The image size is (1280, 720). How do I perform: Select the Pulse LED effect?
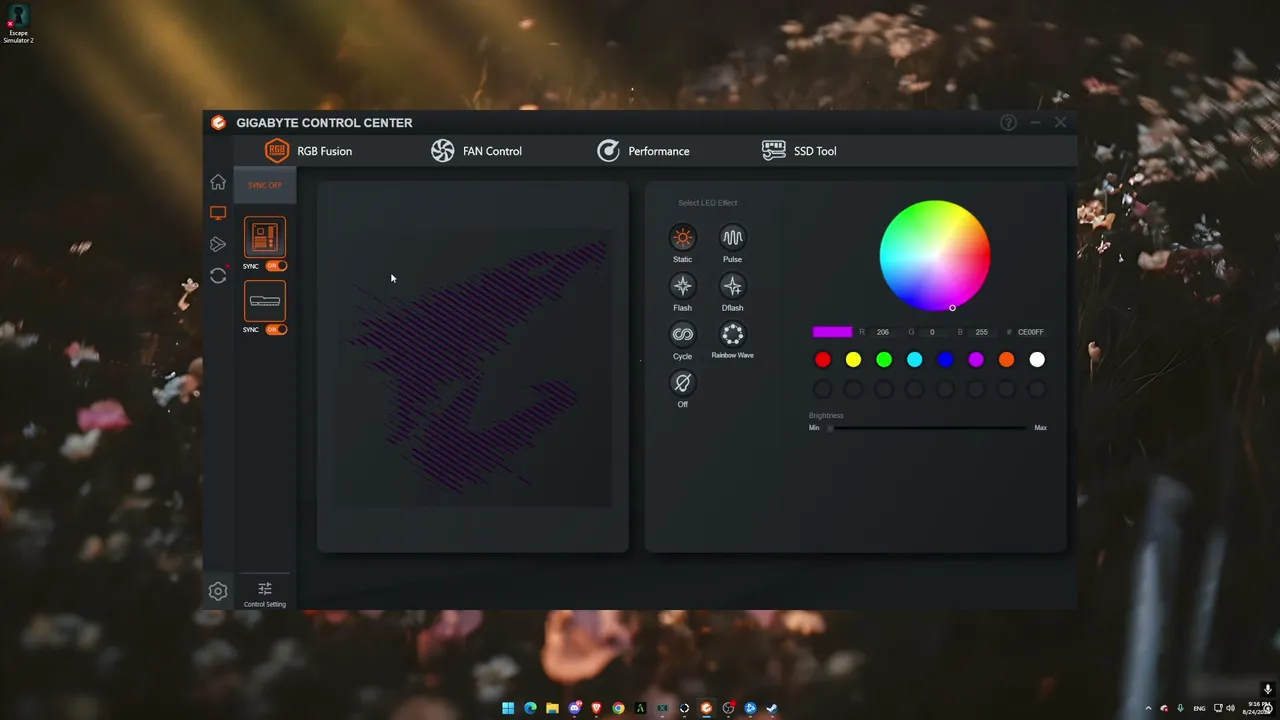(x=733, y=237)
